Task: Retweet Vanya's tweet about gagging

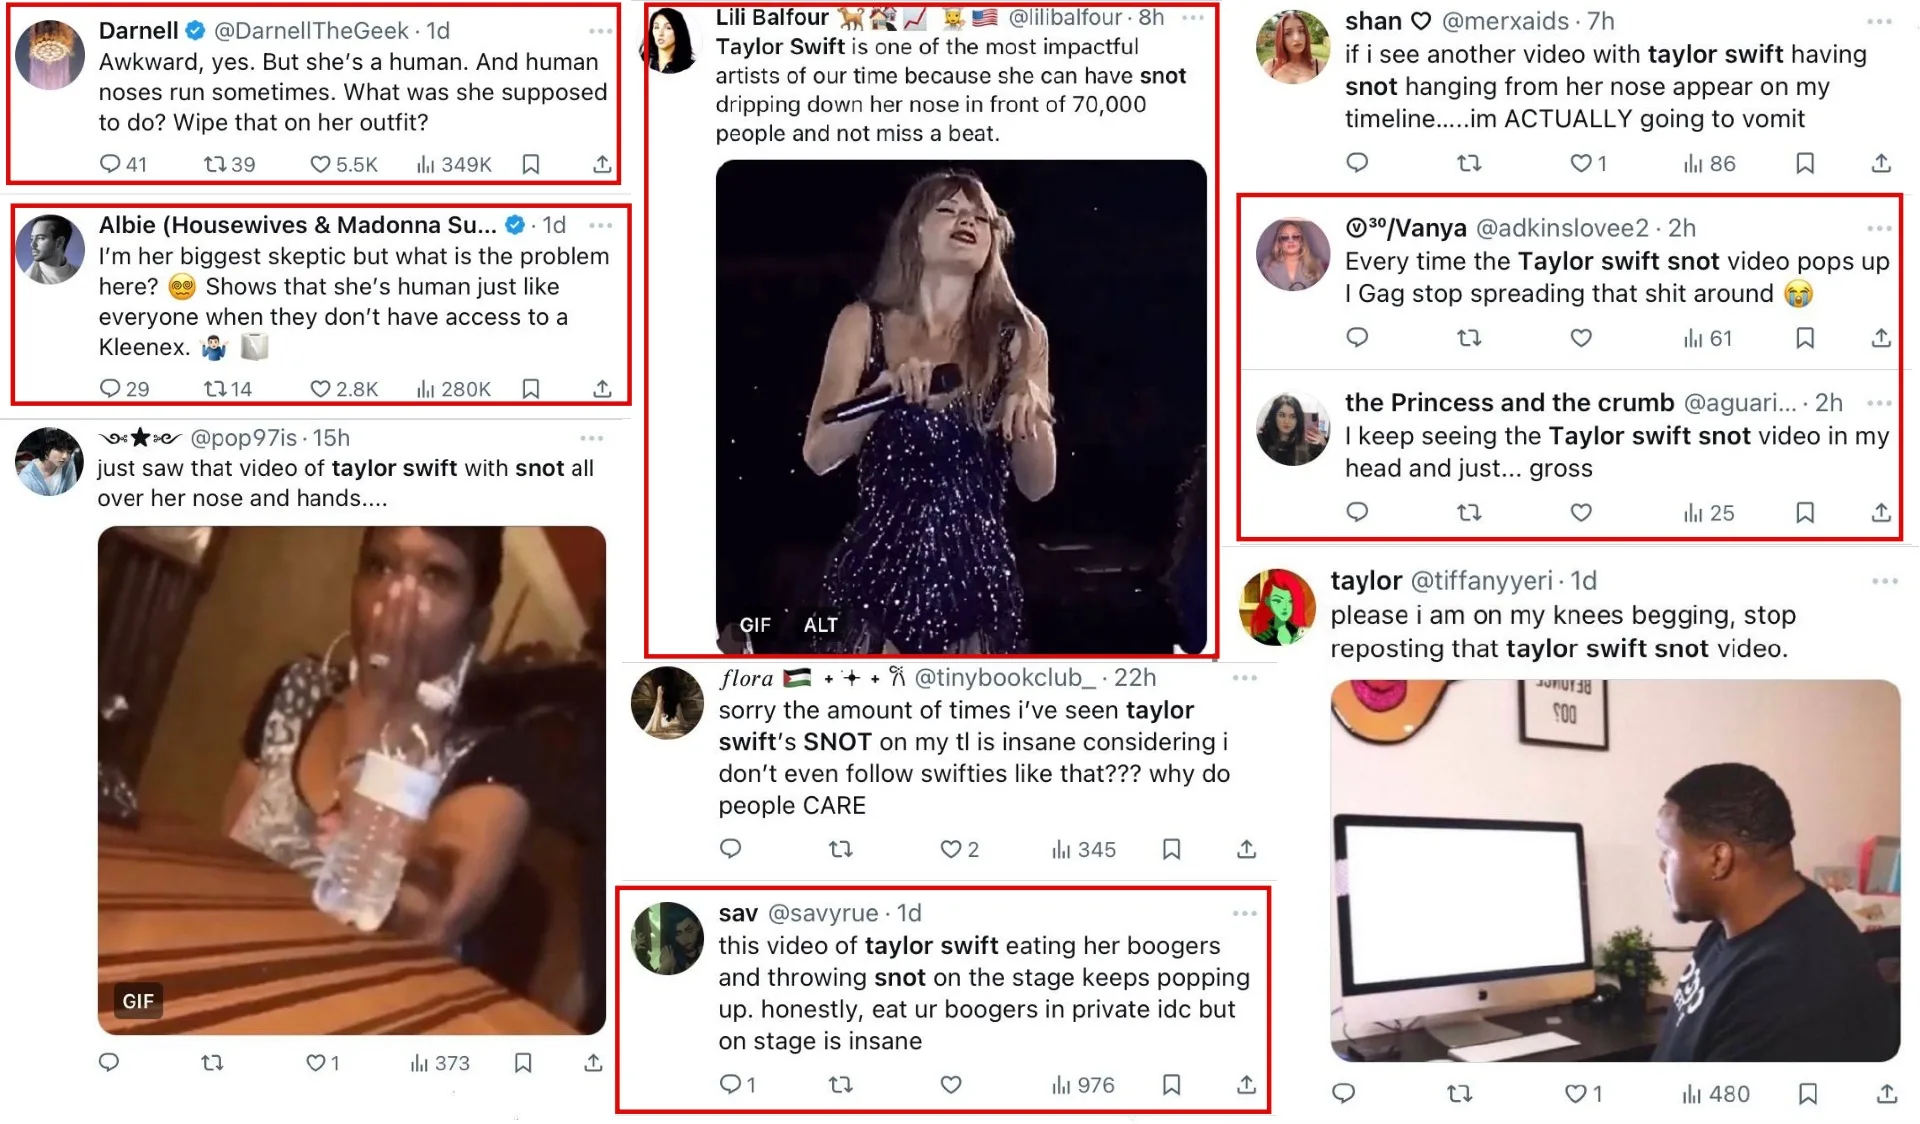Action: tap(1468, 338)
